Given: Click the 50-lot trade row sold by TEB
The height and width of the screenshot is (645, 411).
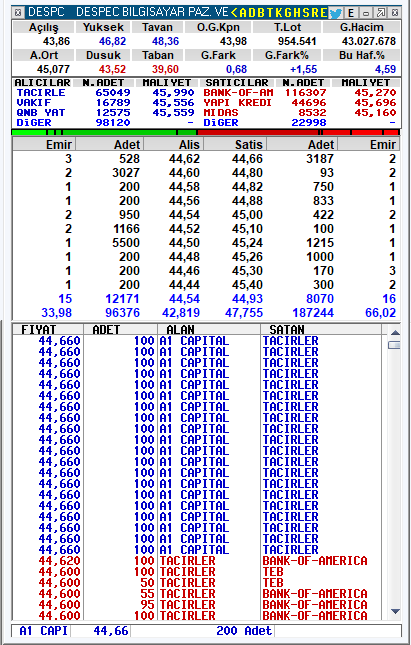Looking at the screenshot, I should click(x=197, y=583).
